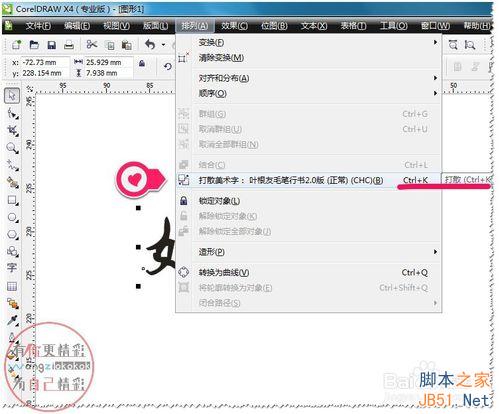The height and width of the screenshot is (414, 500).
Task: Open the 视图(V) menu
Action: (x=116, y=26)
